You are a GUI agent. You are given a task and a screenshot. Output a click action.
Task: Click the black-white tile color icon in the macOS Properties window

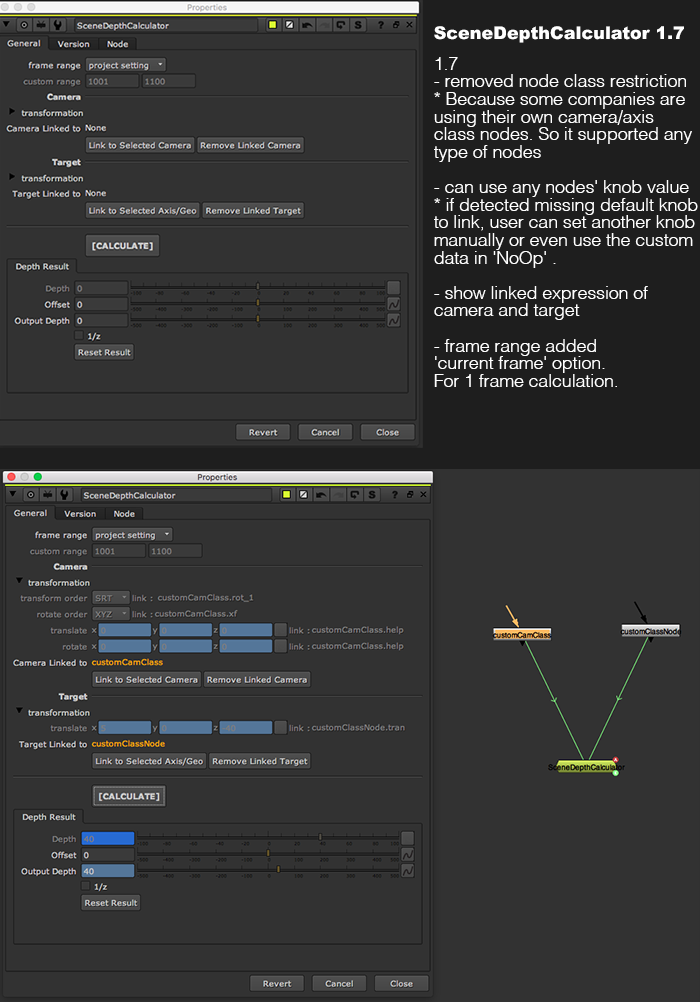[x=304, y=495]
